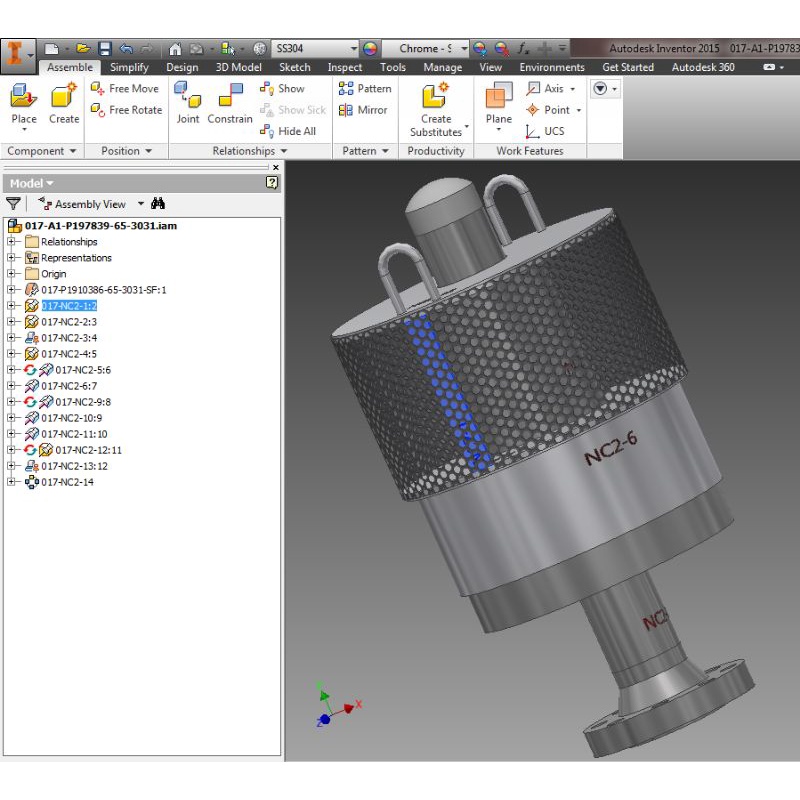This screenshot has height=800, width=800.
Task: Select 017-NC2-6:7 in the model tree
Action: point(68,386)
